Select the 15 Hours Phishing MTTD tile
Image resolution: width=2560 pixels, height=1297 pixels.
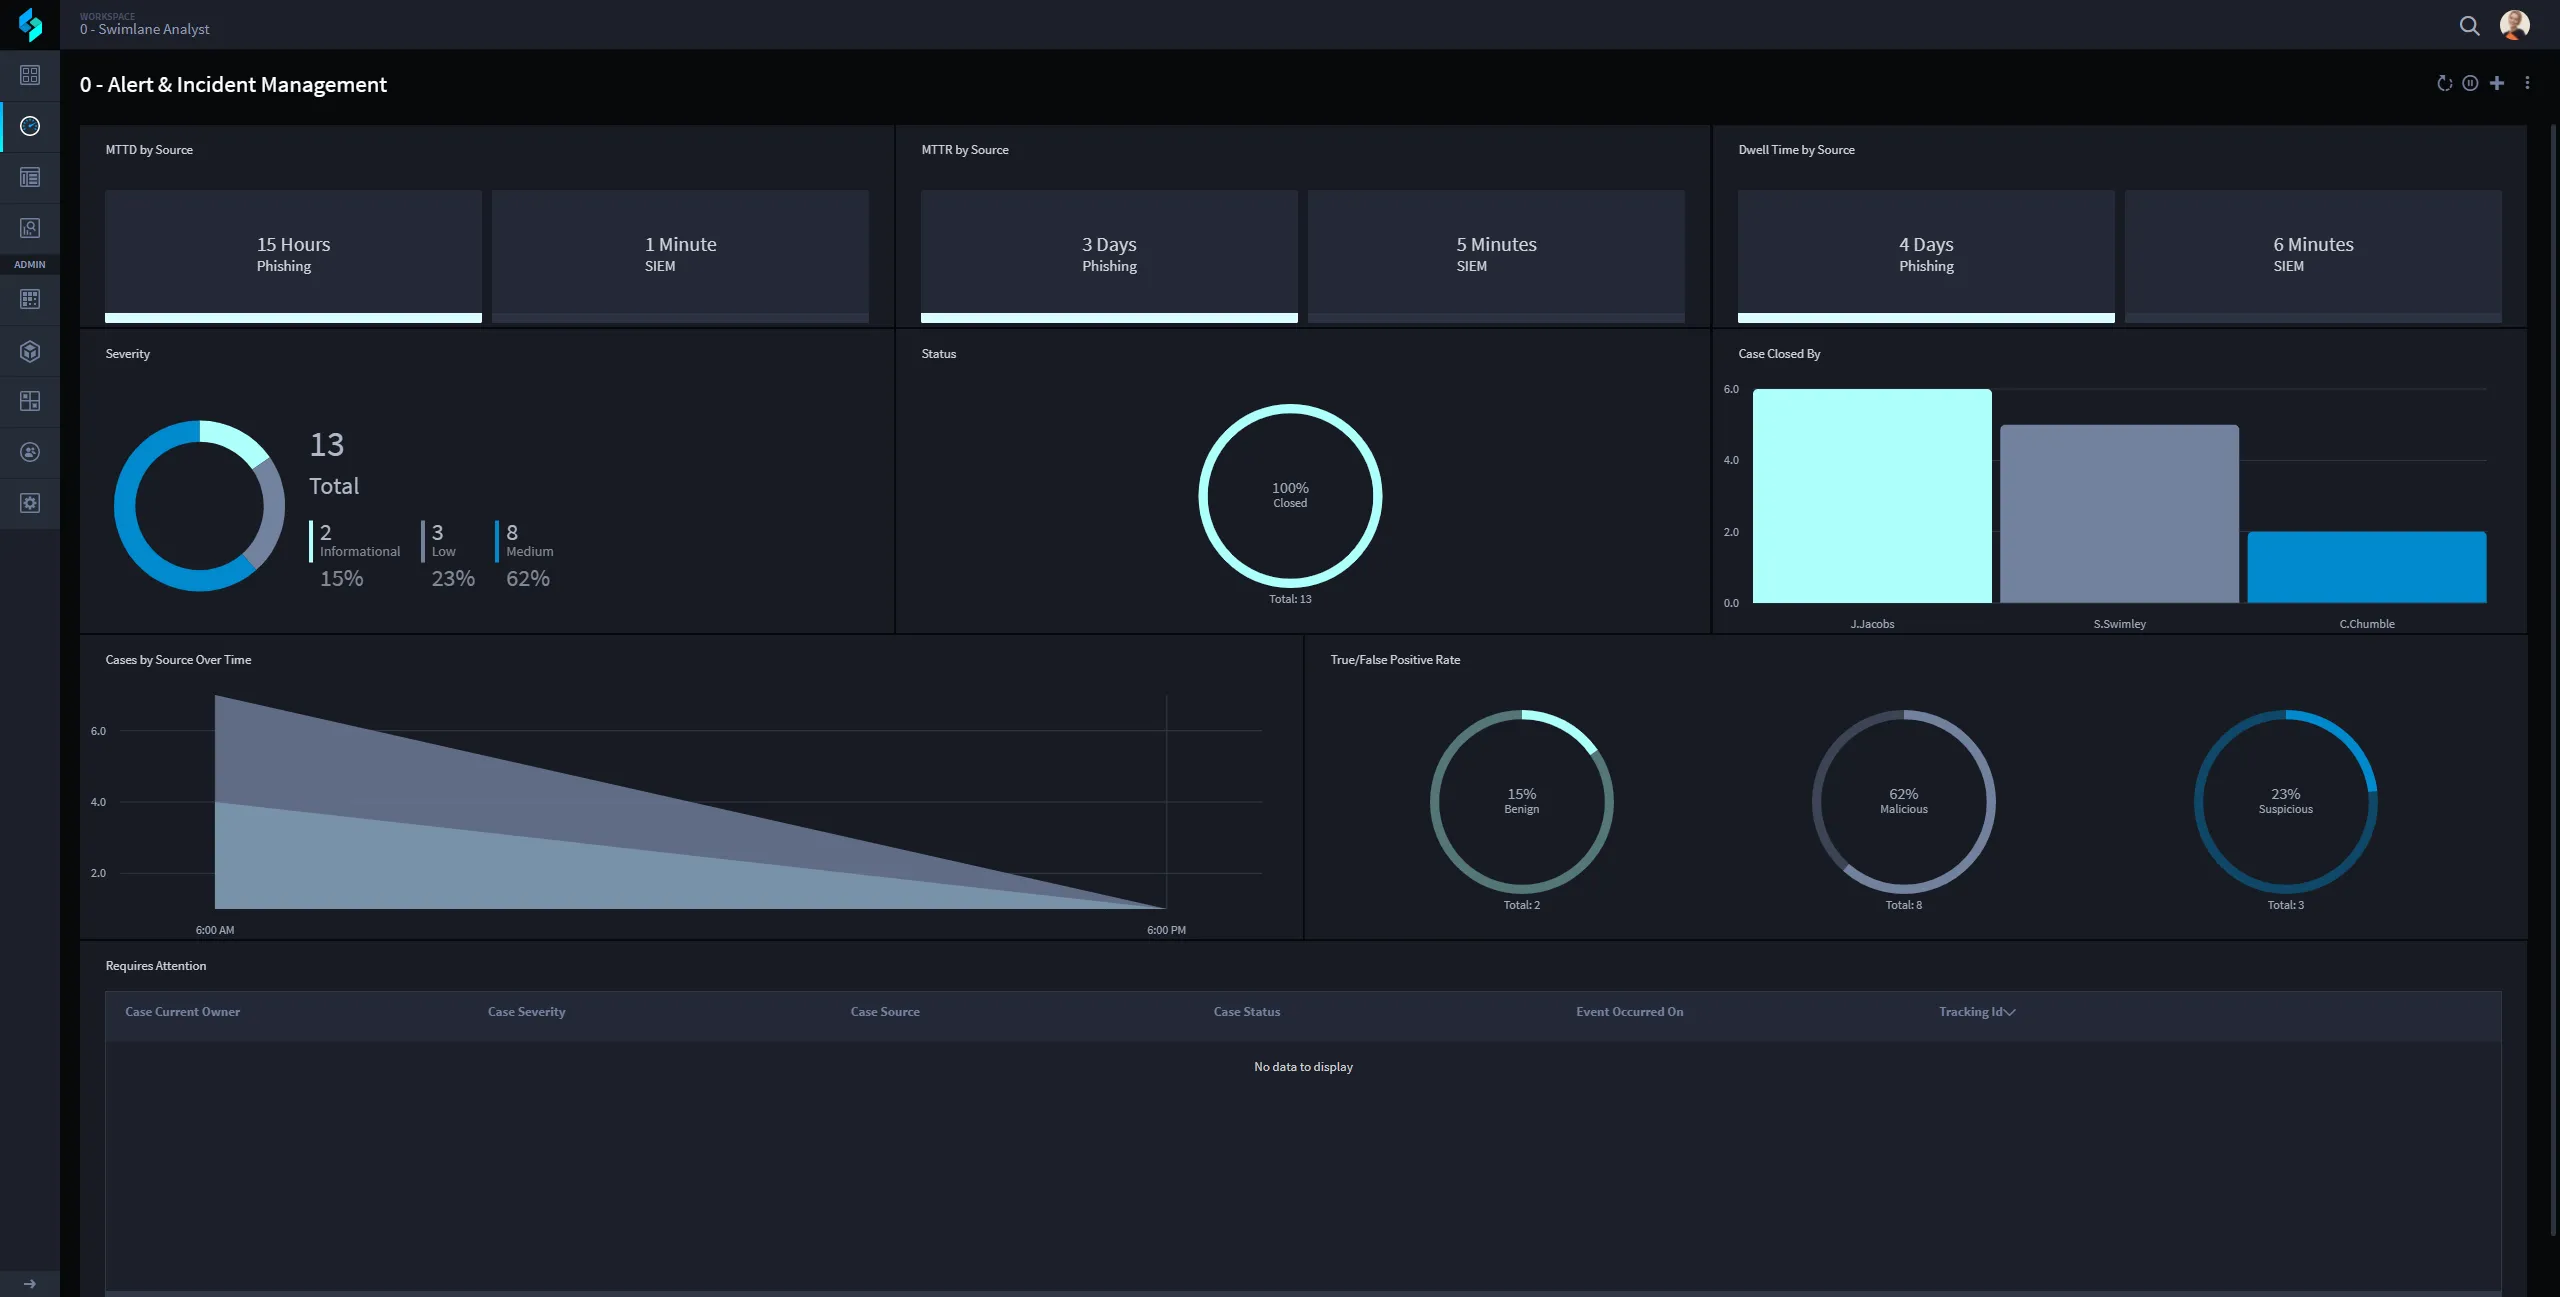click(x=293, y=256)
